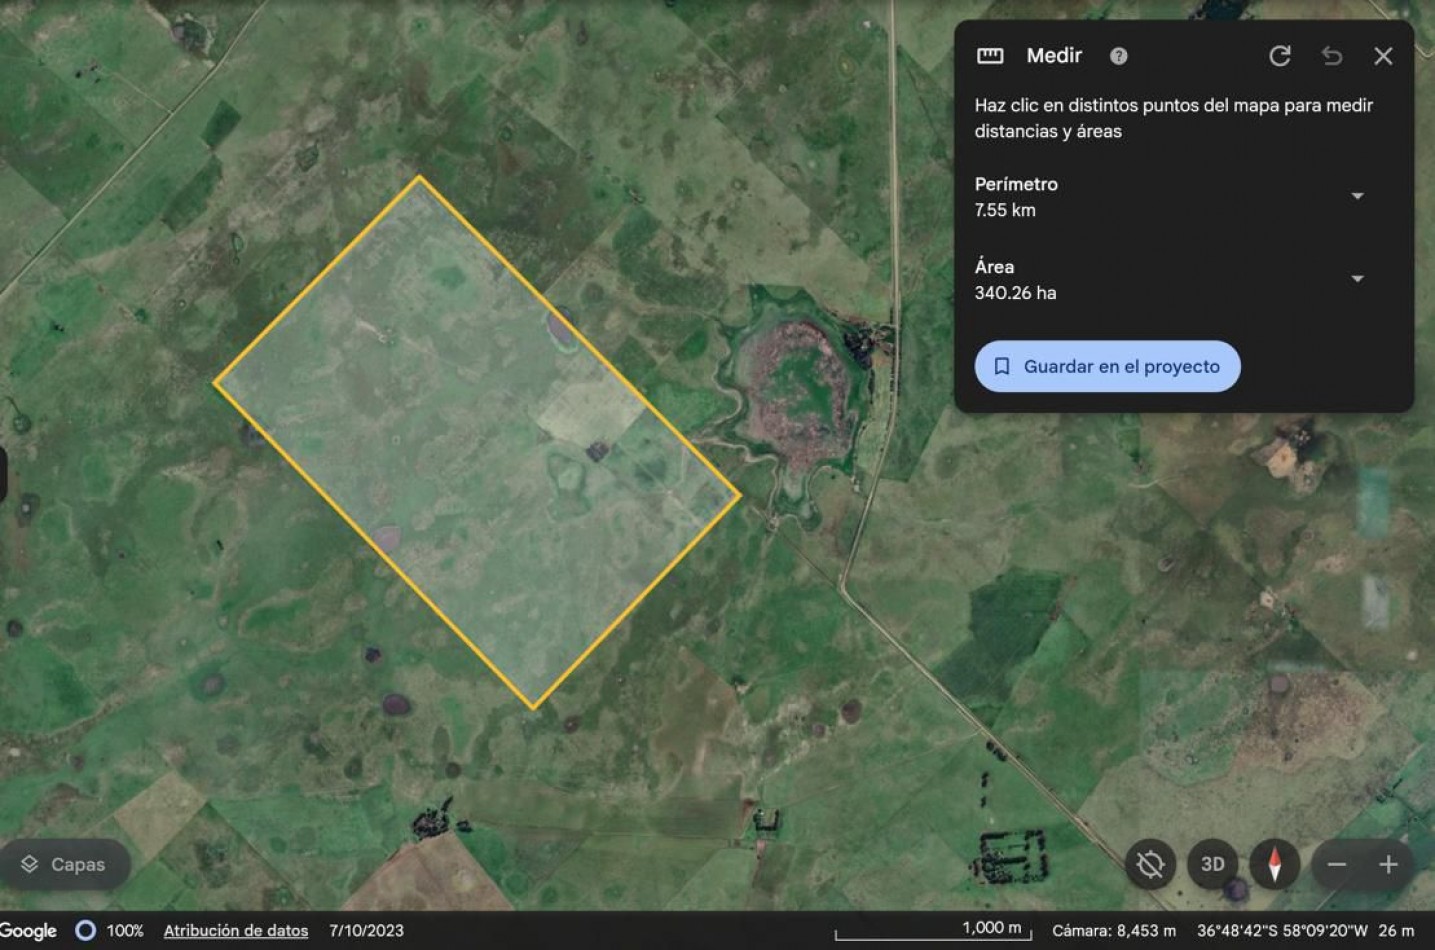Click the imagery date 7/10/2023

coord(367,931)
